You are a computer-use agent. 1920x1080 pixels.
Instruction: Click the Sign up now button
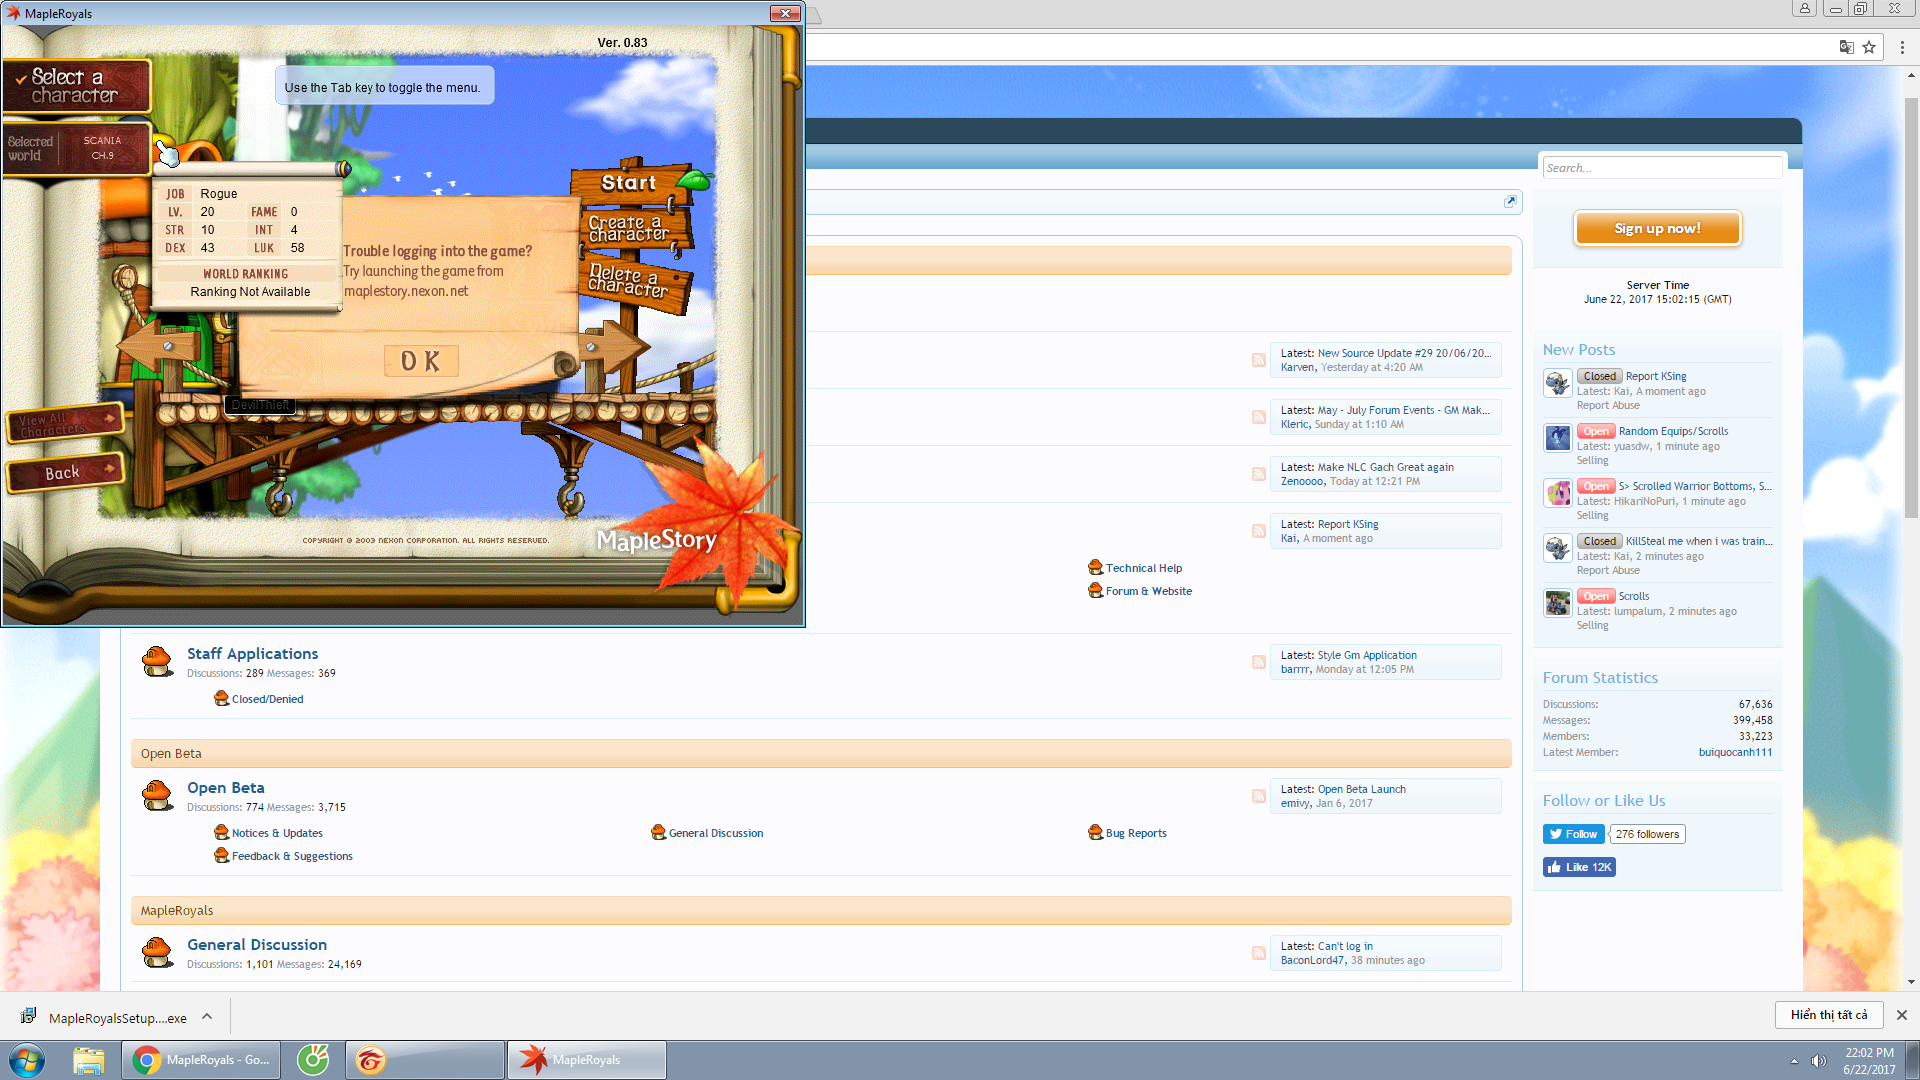[1657, 229]
